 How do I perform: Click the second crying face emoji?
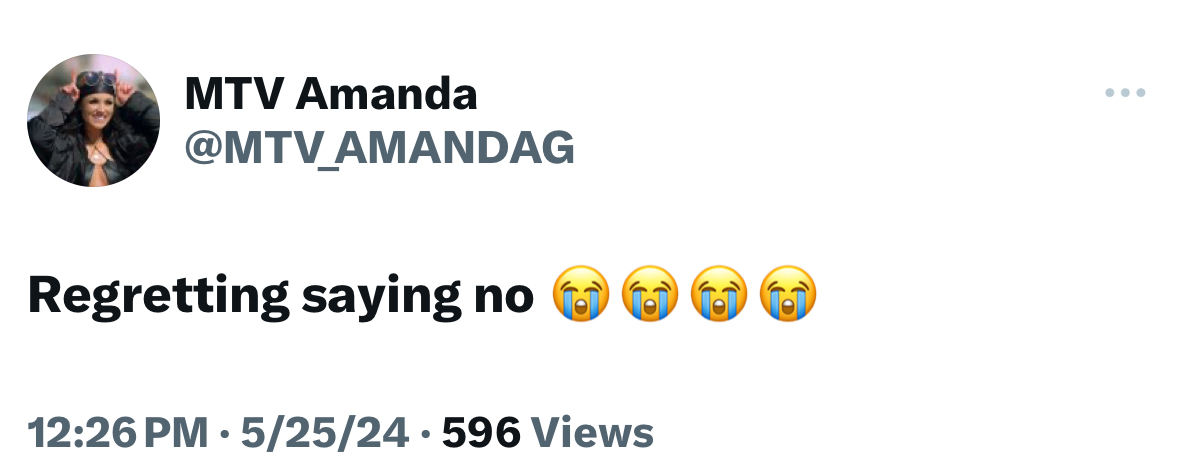(x=650, y=294)
